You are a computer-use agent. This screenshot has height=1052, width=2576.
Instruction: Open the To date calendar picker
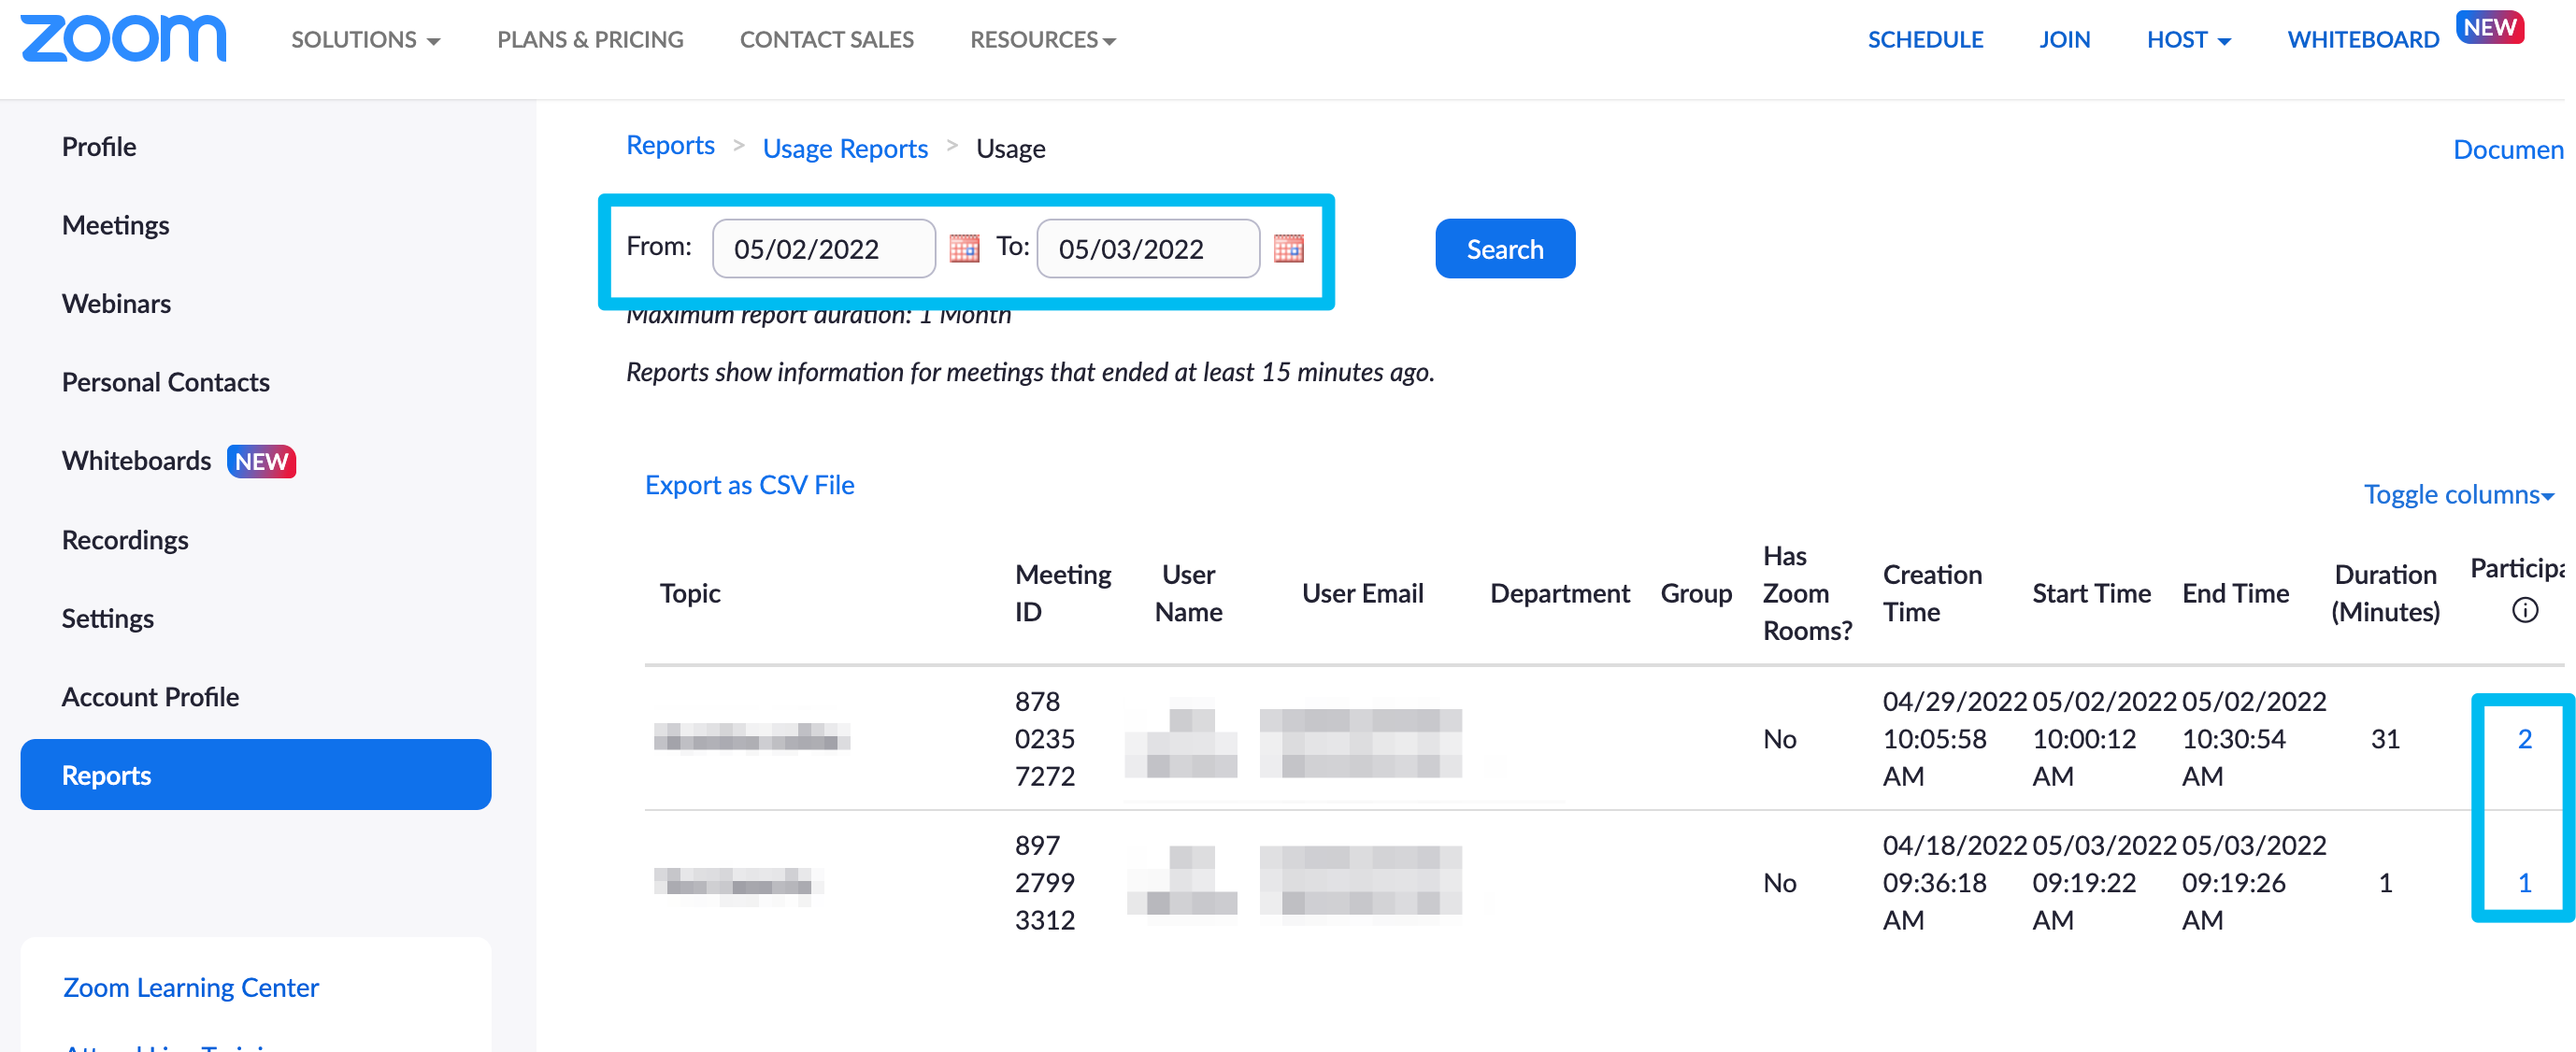(1288, 248)
